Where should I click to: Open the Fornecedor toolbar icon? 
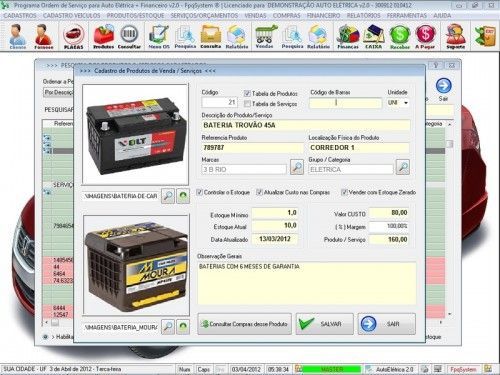click(44, 37)
